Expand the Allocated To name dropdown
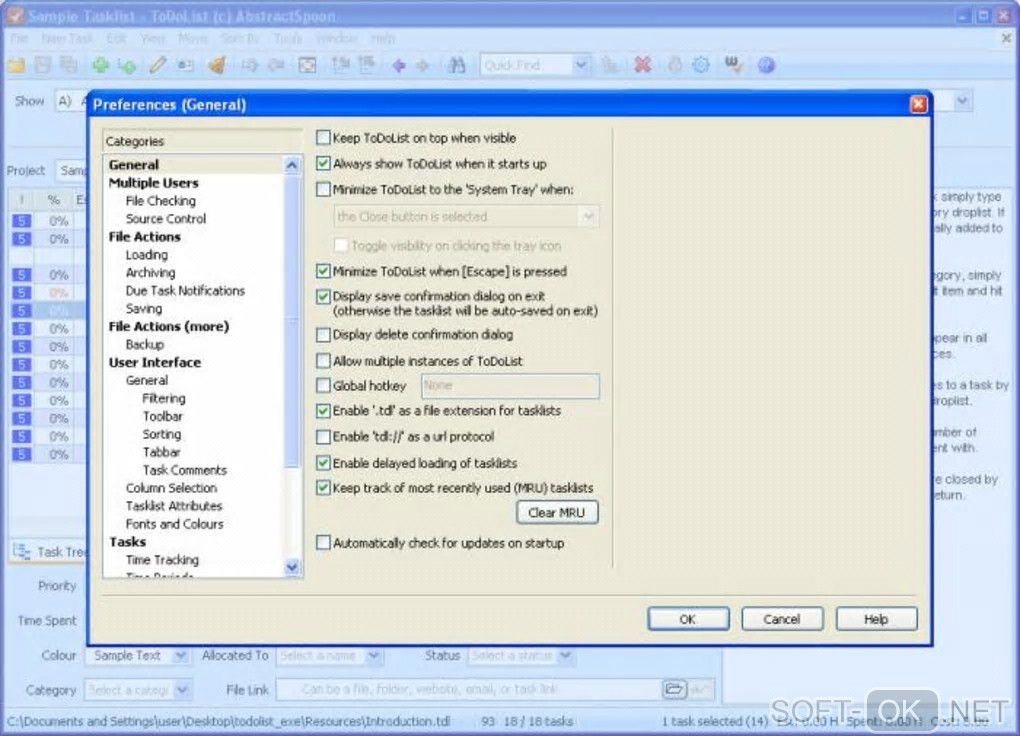This screenshot has width=1020, height=736. click(373, 655)
